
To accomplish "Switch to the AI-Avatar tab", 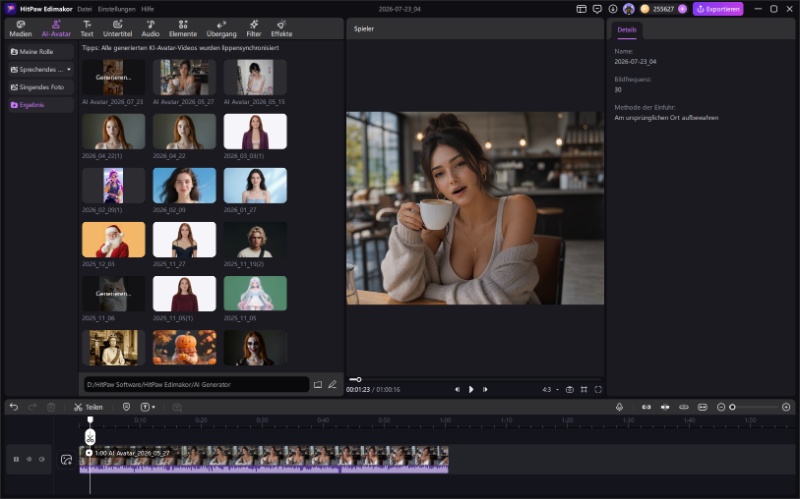I will tap(56, 29).
